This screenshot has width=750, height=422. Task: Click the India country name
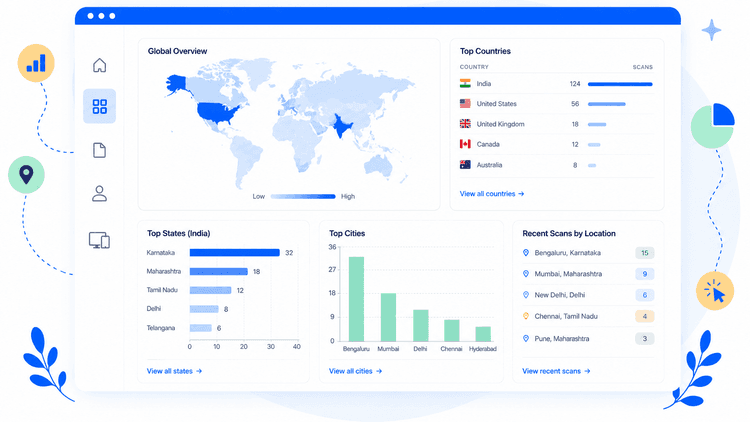coord(484,83)
